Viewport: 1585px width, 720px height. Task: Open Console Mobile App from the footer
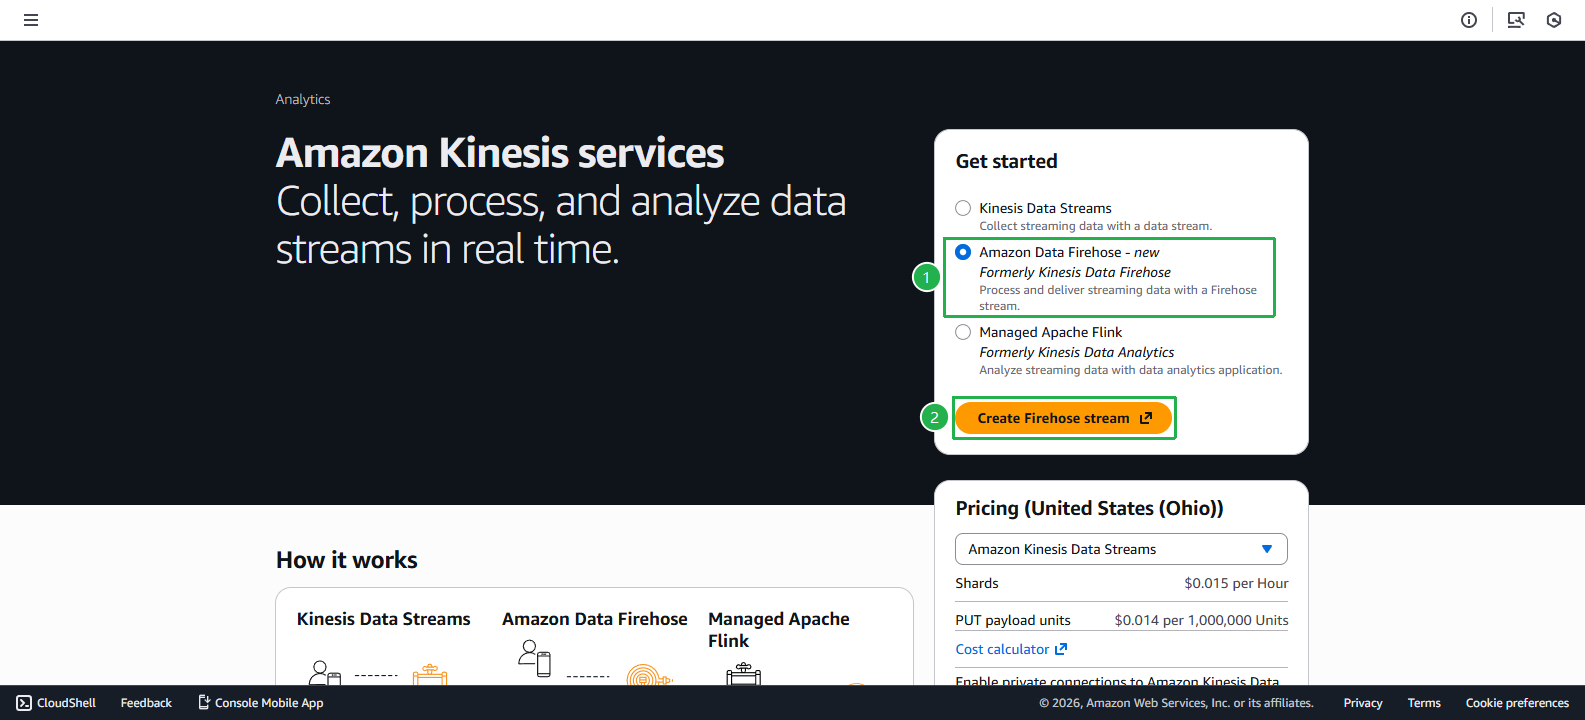(x=260, y=703)
